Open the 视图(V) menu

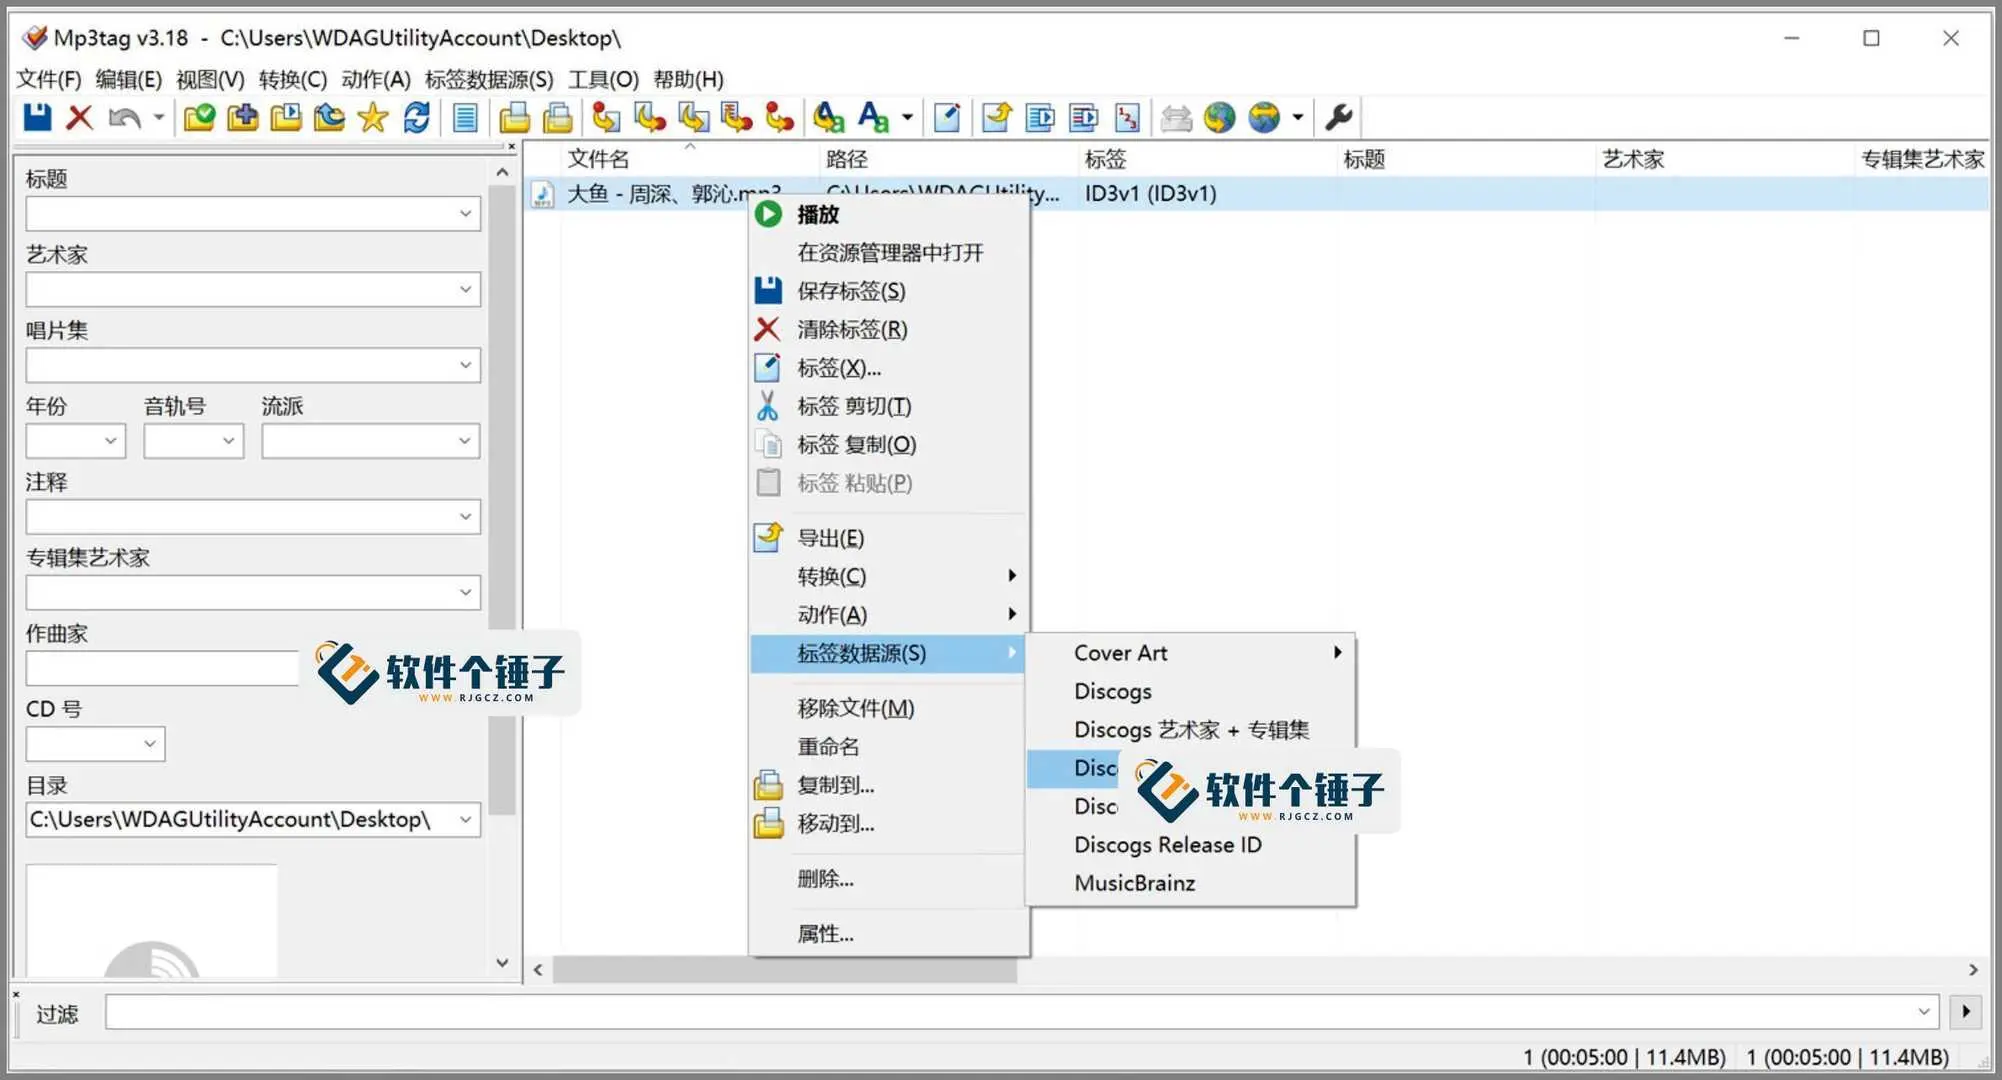click(x=210, y=79)
